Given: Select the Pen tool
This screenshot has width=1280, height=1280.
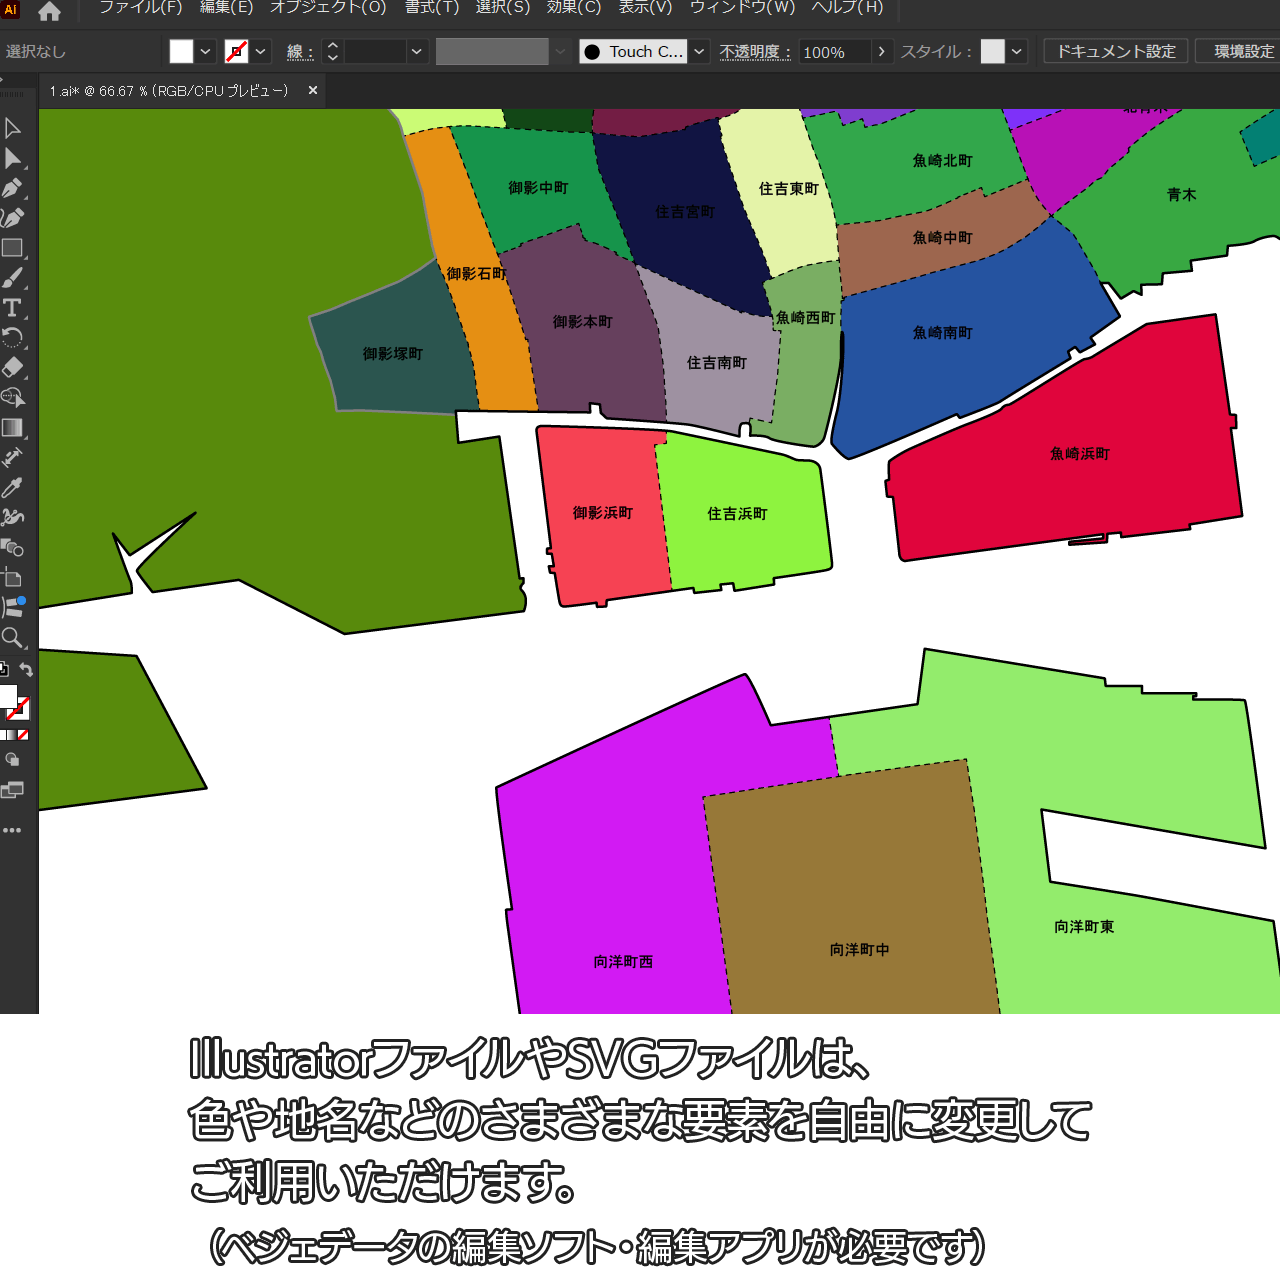Looking at the screenshot, I should click(x=12, y=188).
